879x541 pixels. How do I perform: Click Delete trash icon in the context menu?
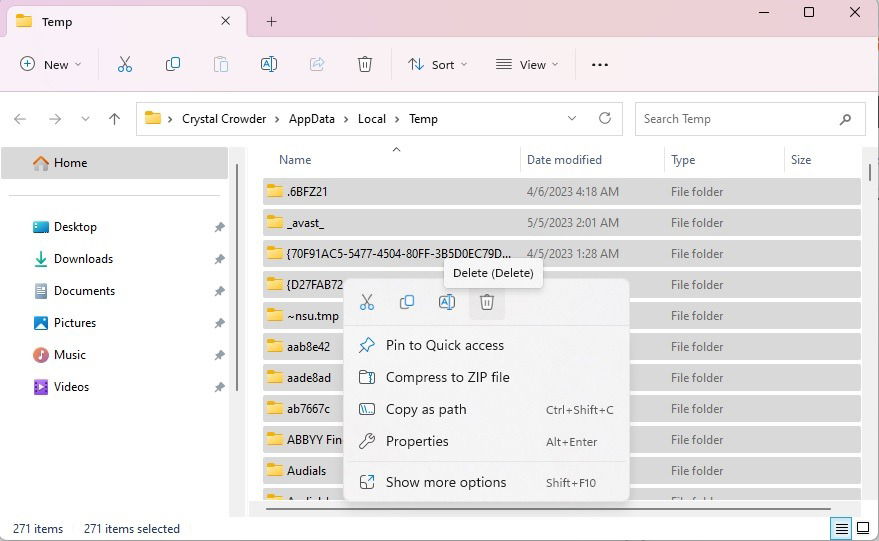tap(487, 302)
